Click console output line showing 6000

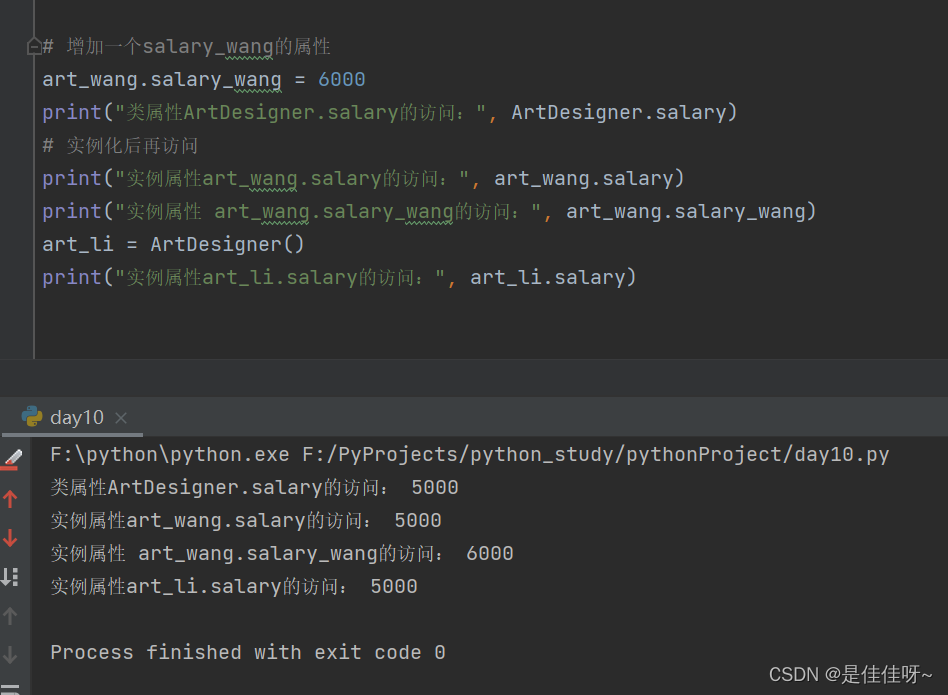pos(282,554)
